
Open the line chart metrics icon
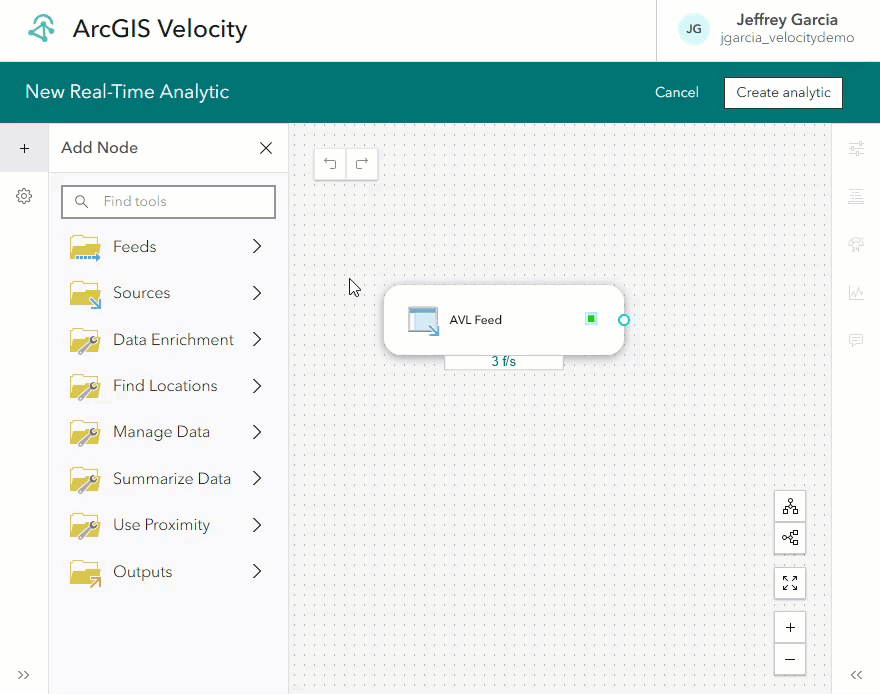pyautogui.click(x=856, y=292)
